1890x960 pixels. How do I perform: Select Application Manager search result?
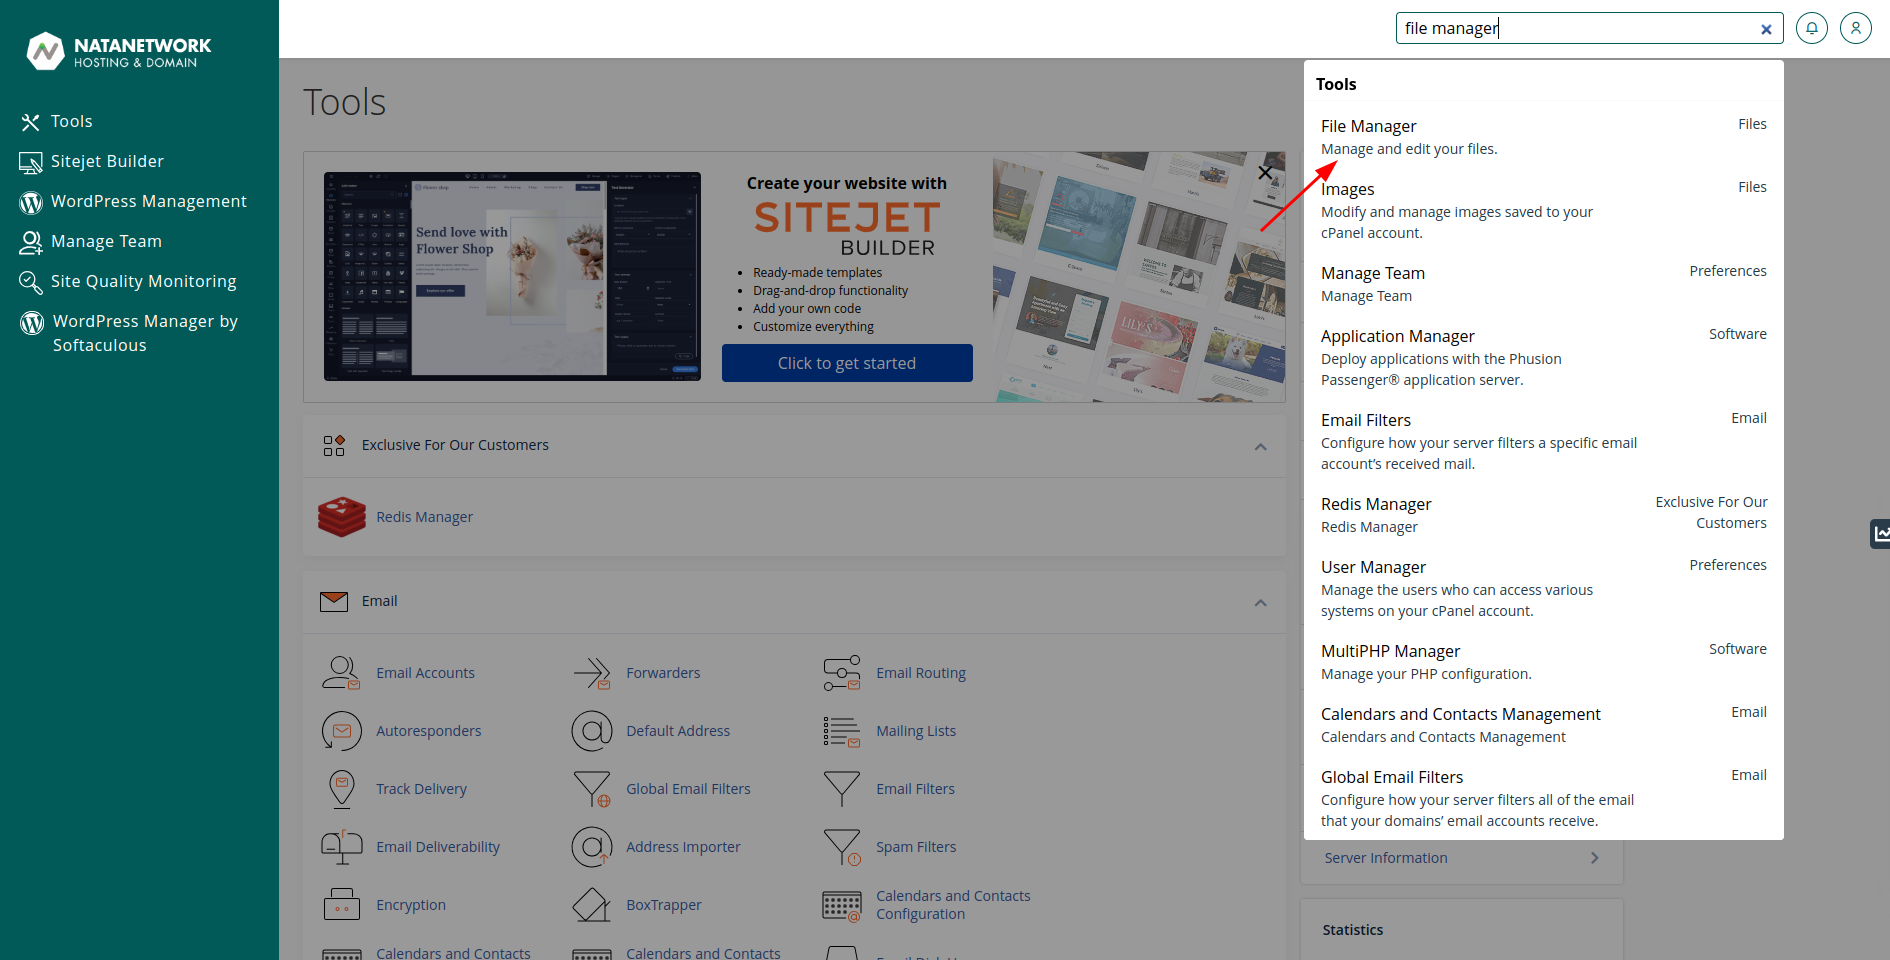(x=1544, y=357)
